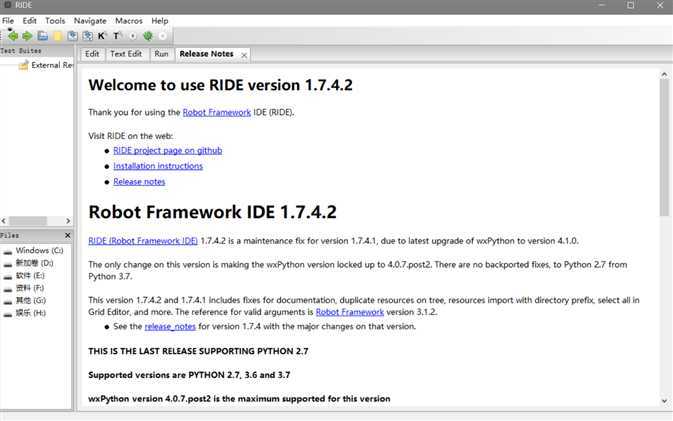This screenshot has height=421, width=673.
Task: Click the External Resources folder icon
Action: tap(24, 65)
